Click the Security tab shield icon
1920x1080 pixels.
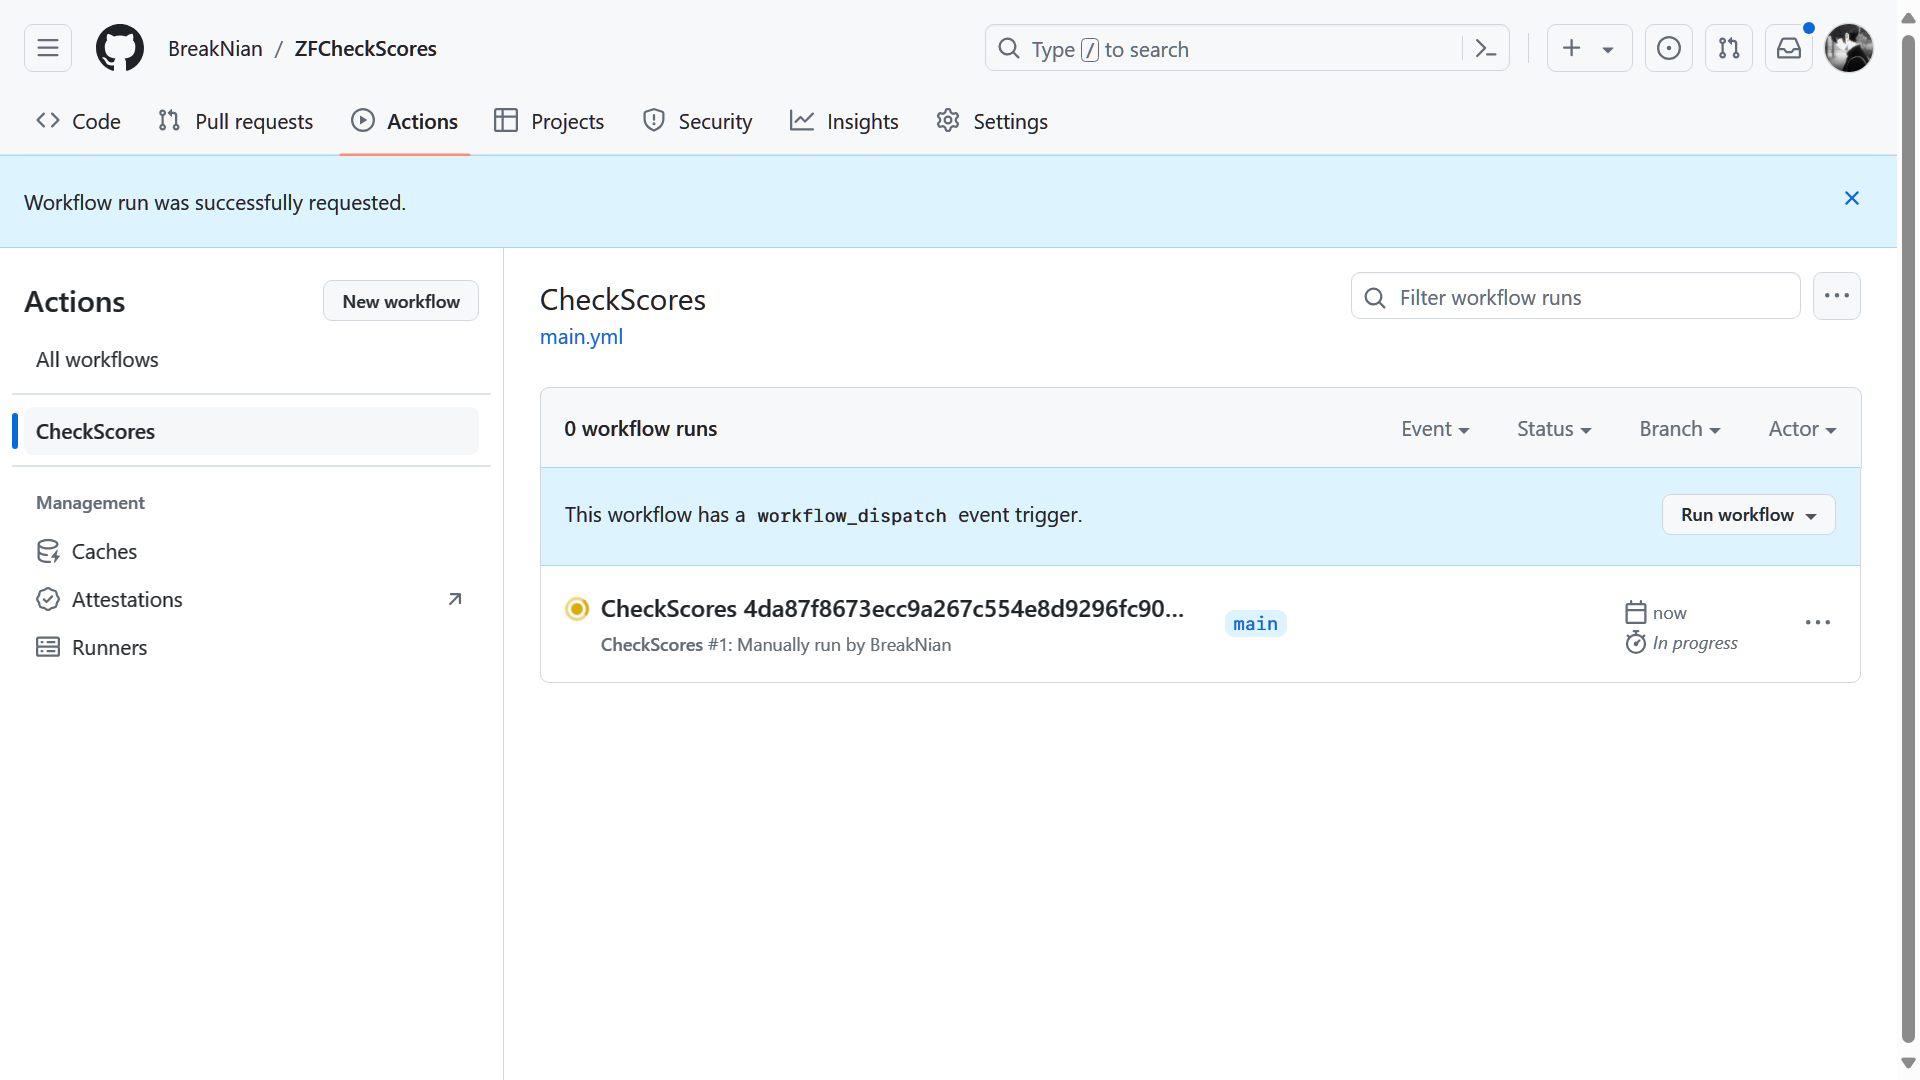pos(654,121)
